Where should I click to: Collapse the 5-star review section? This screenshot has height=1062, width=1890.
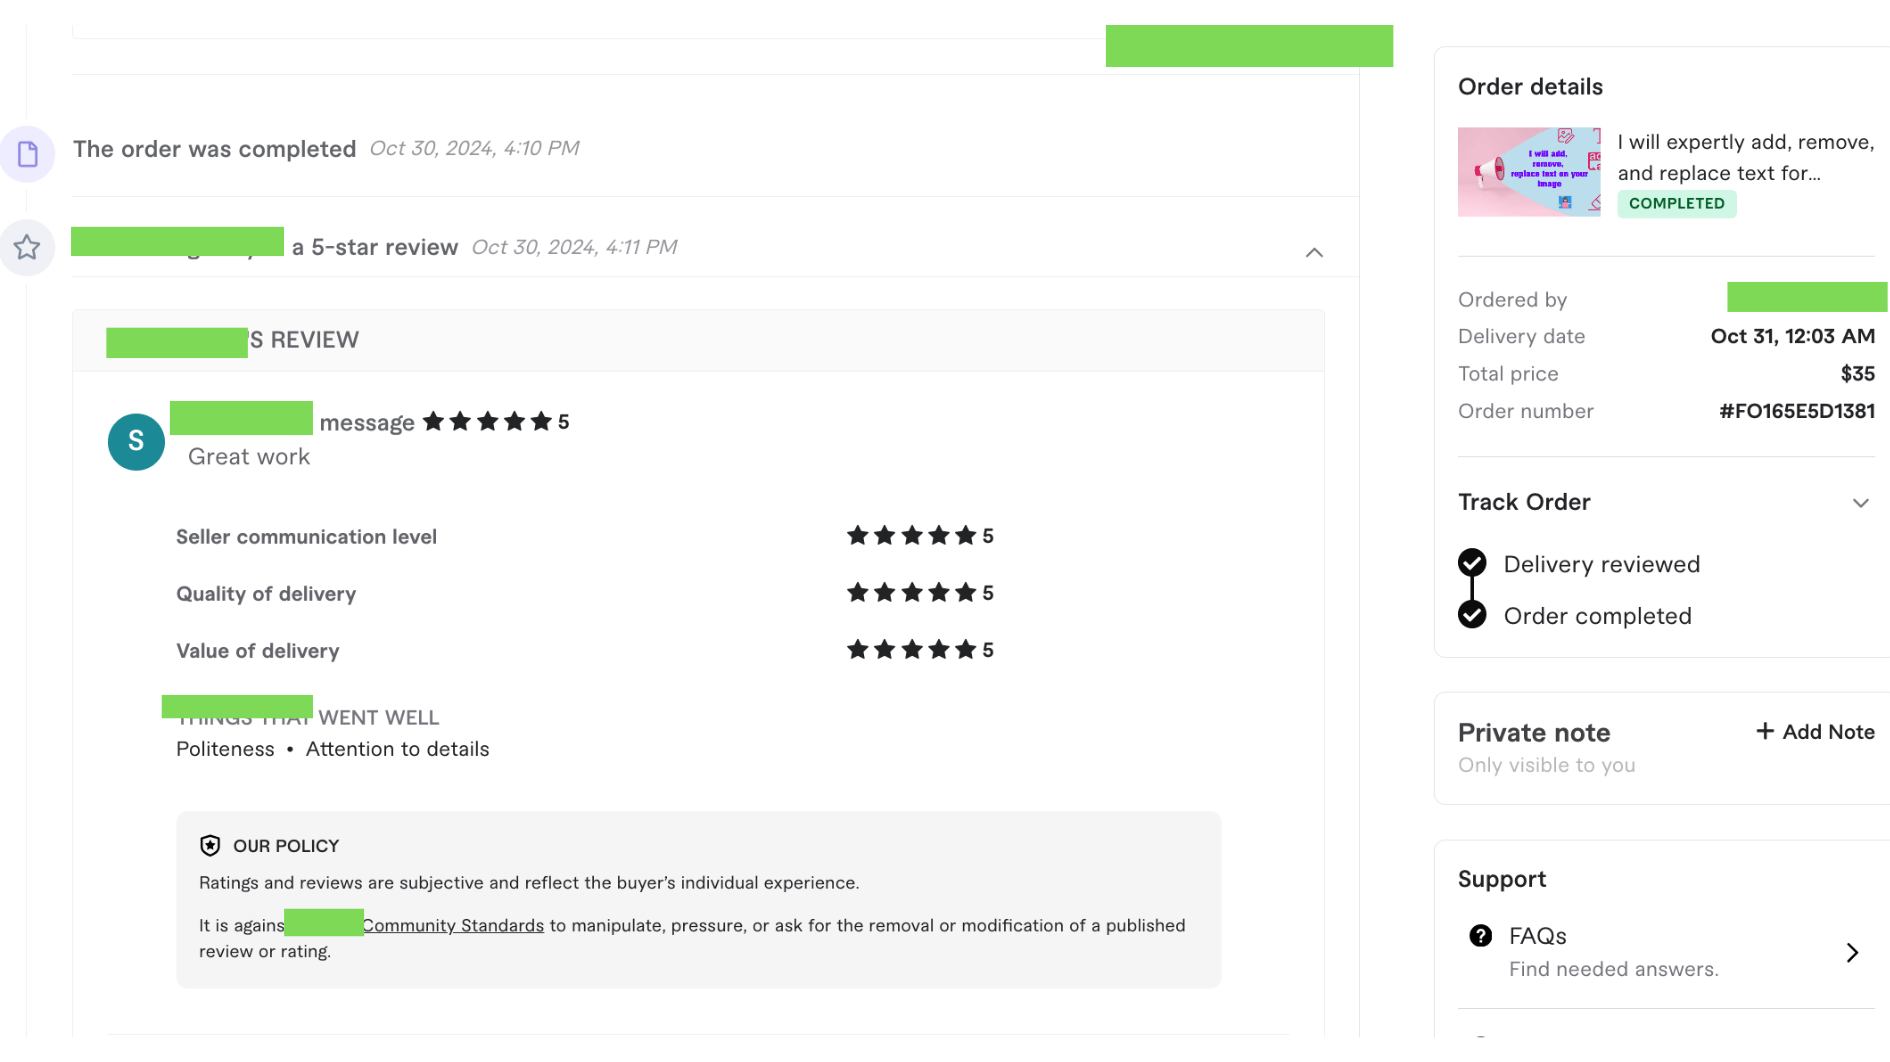(1314, 253)
